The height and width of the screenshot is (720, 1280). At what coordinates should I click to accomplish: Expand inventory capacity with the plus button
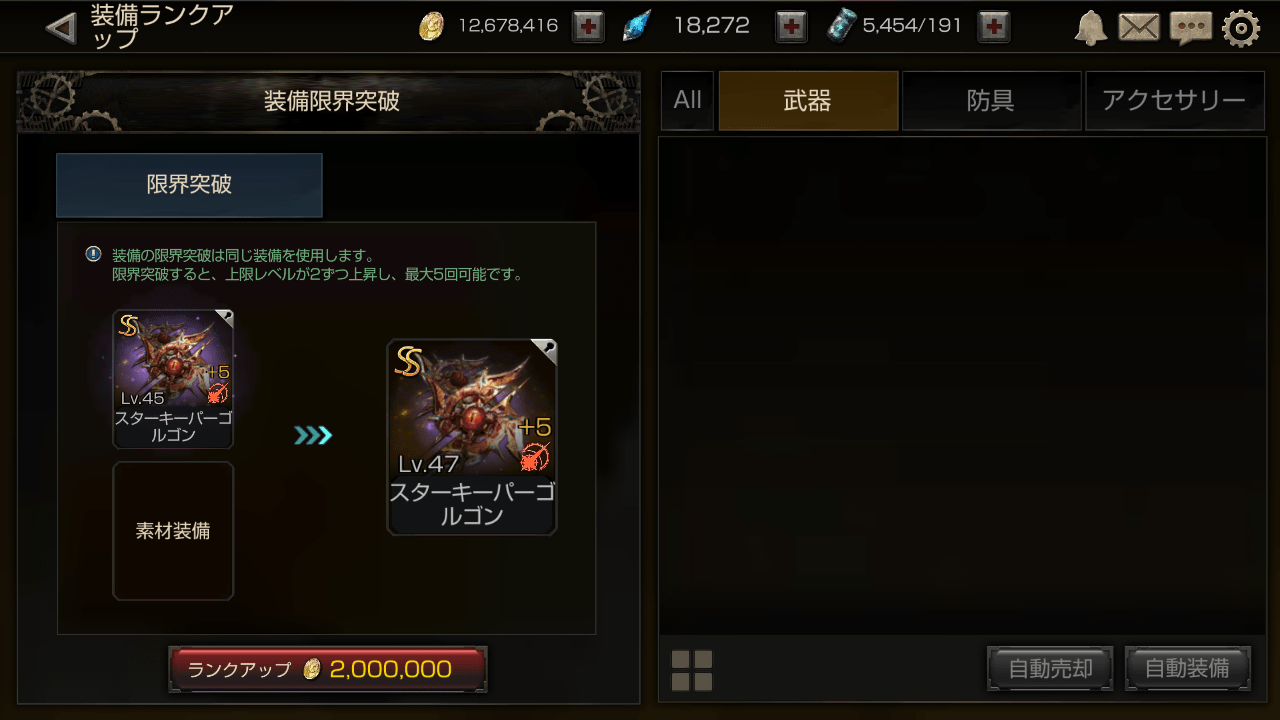point(993,27)
